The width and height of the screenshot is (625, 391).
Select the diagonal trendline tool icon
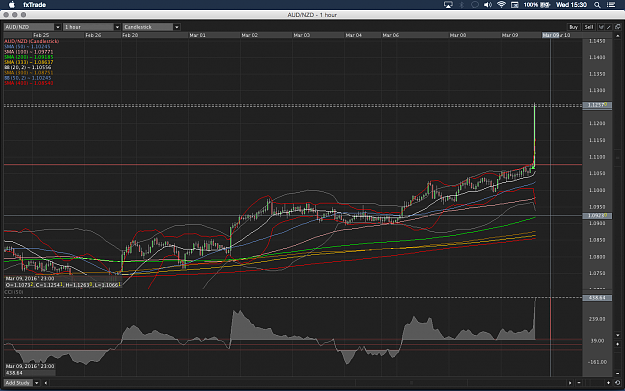(x=608, y=27)
